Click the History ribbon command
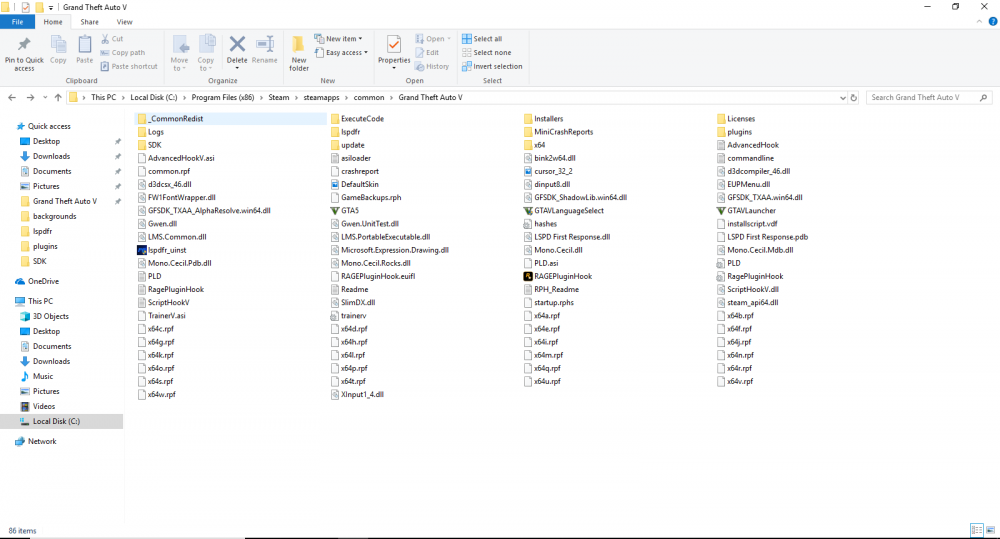Viewport: 1000px width, 539px height. pos(432,66)
